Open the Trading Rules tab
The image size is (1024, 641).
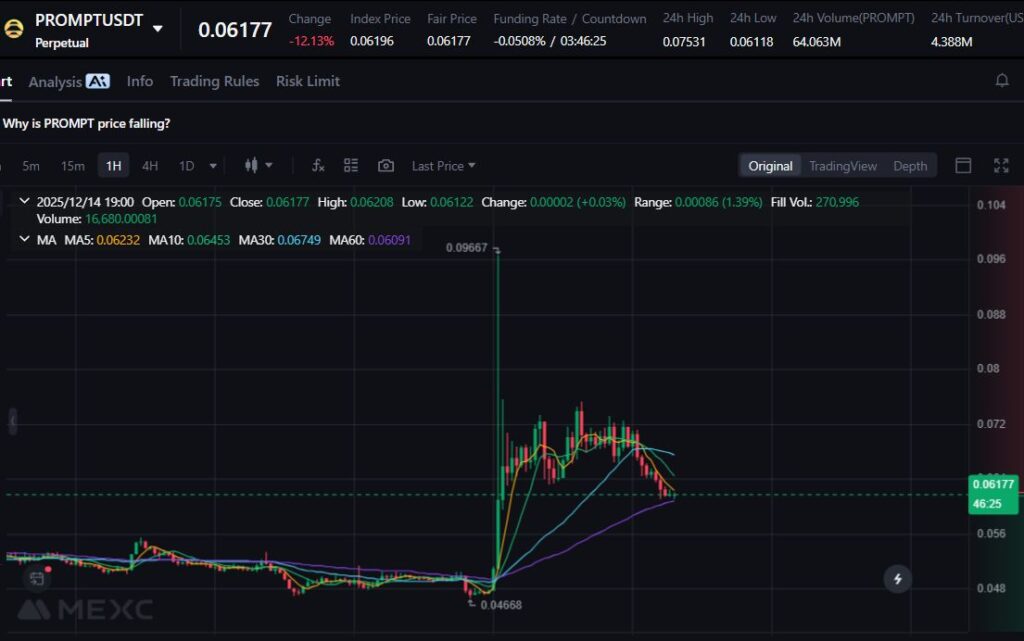[x=214, y=81]
